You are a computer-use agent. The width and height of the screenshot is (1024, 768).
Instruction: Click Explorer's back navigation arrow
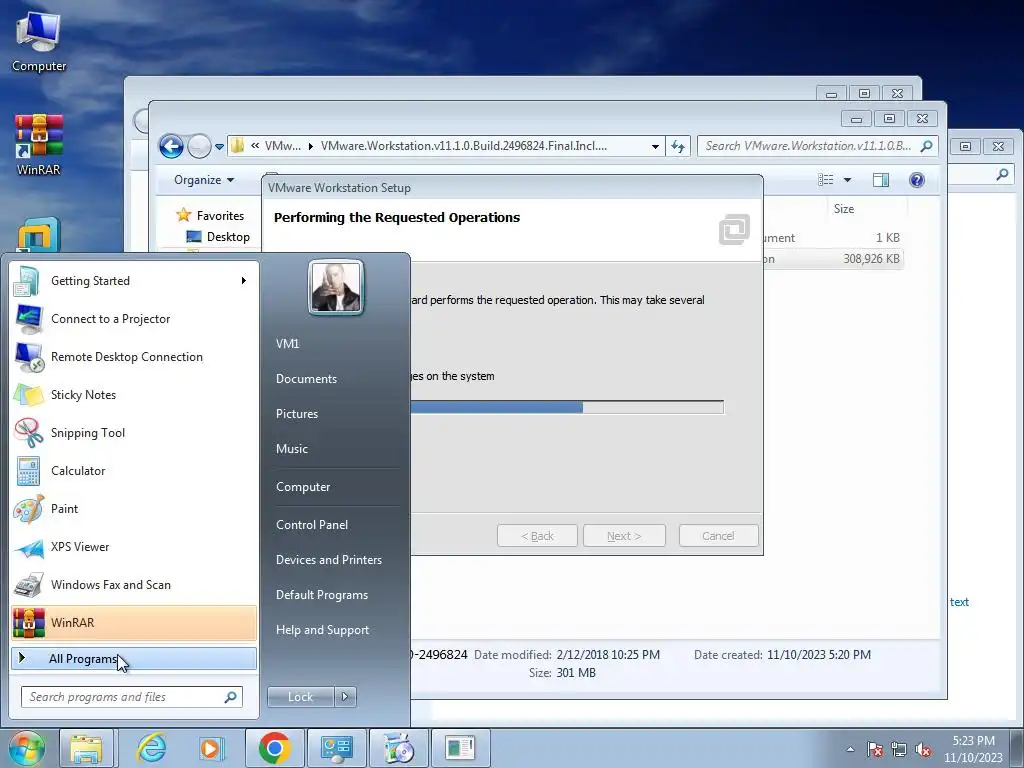[x=171, y=146]
